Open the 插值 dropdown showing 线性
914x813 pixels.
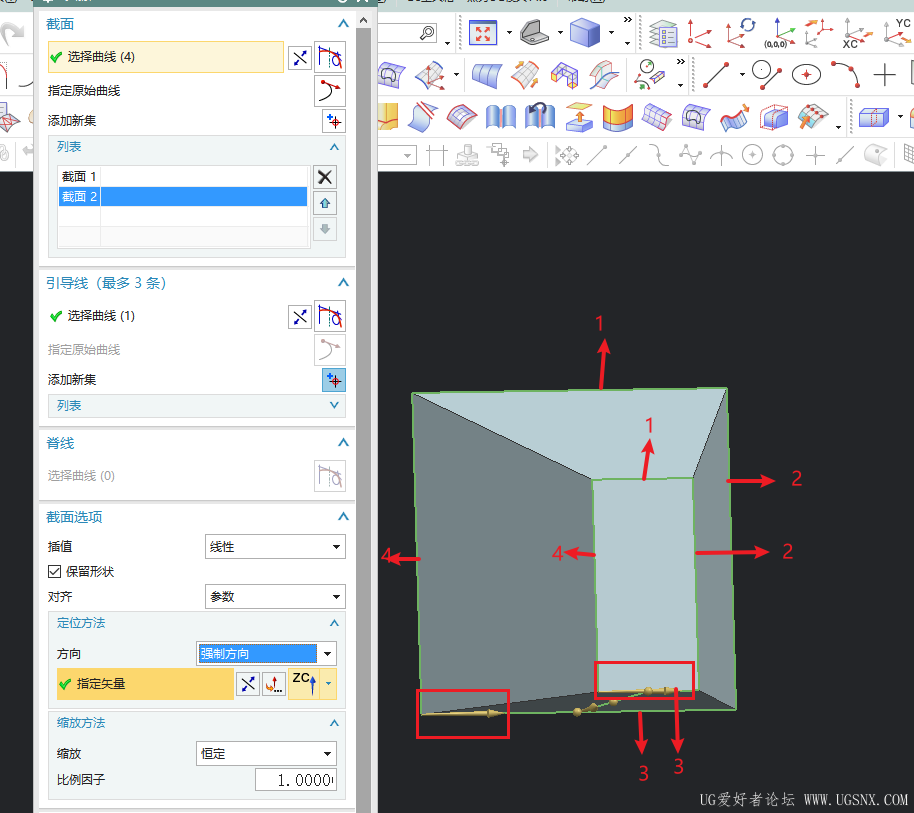click(275, 547)
